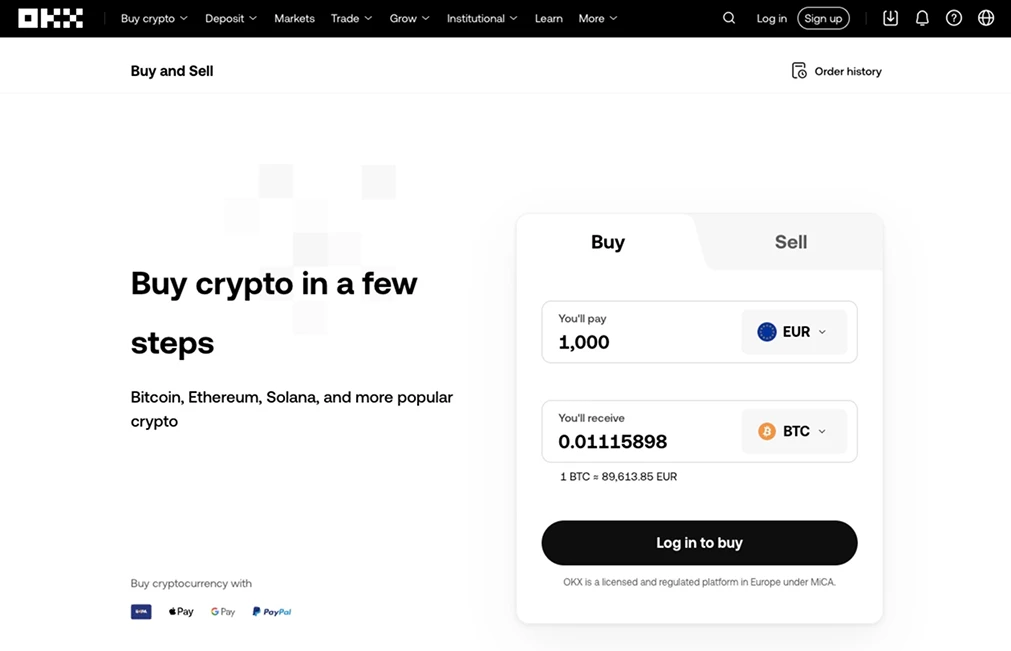Image resolution: width=1011 pixels, height=651 pixels.
Task: Click the download app icon
Action: click(x=891, y=18)
